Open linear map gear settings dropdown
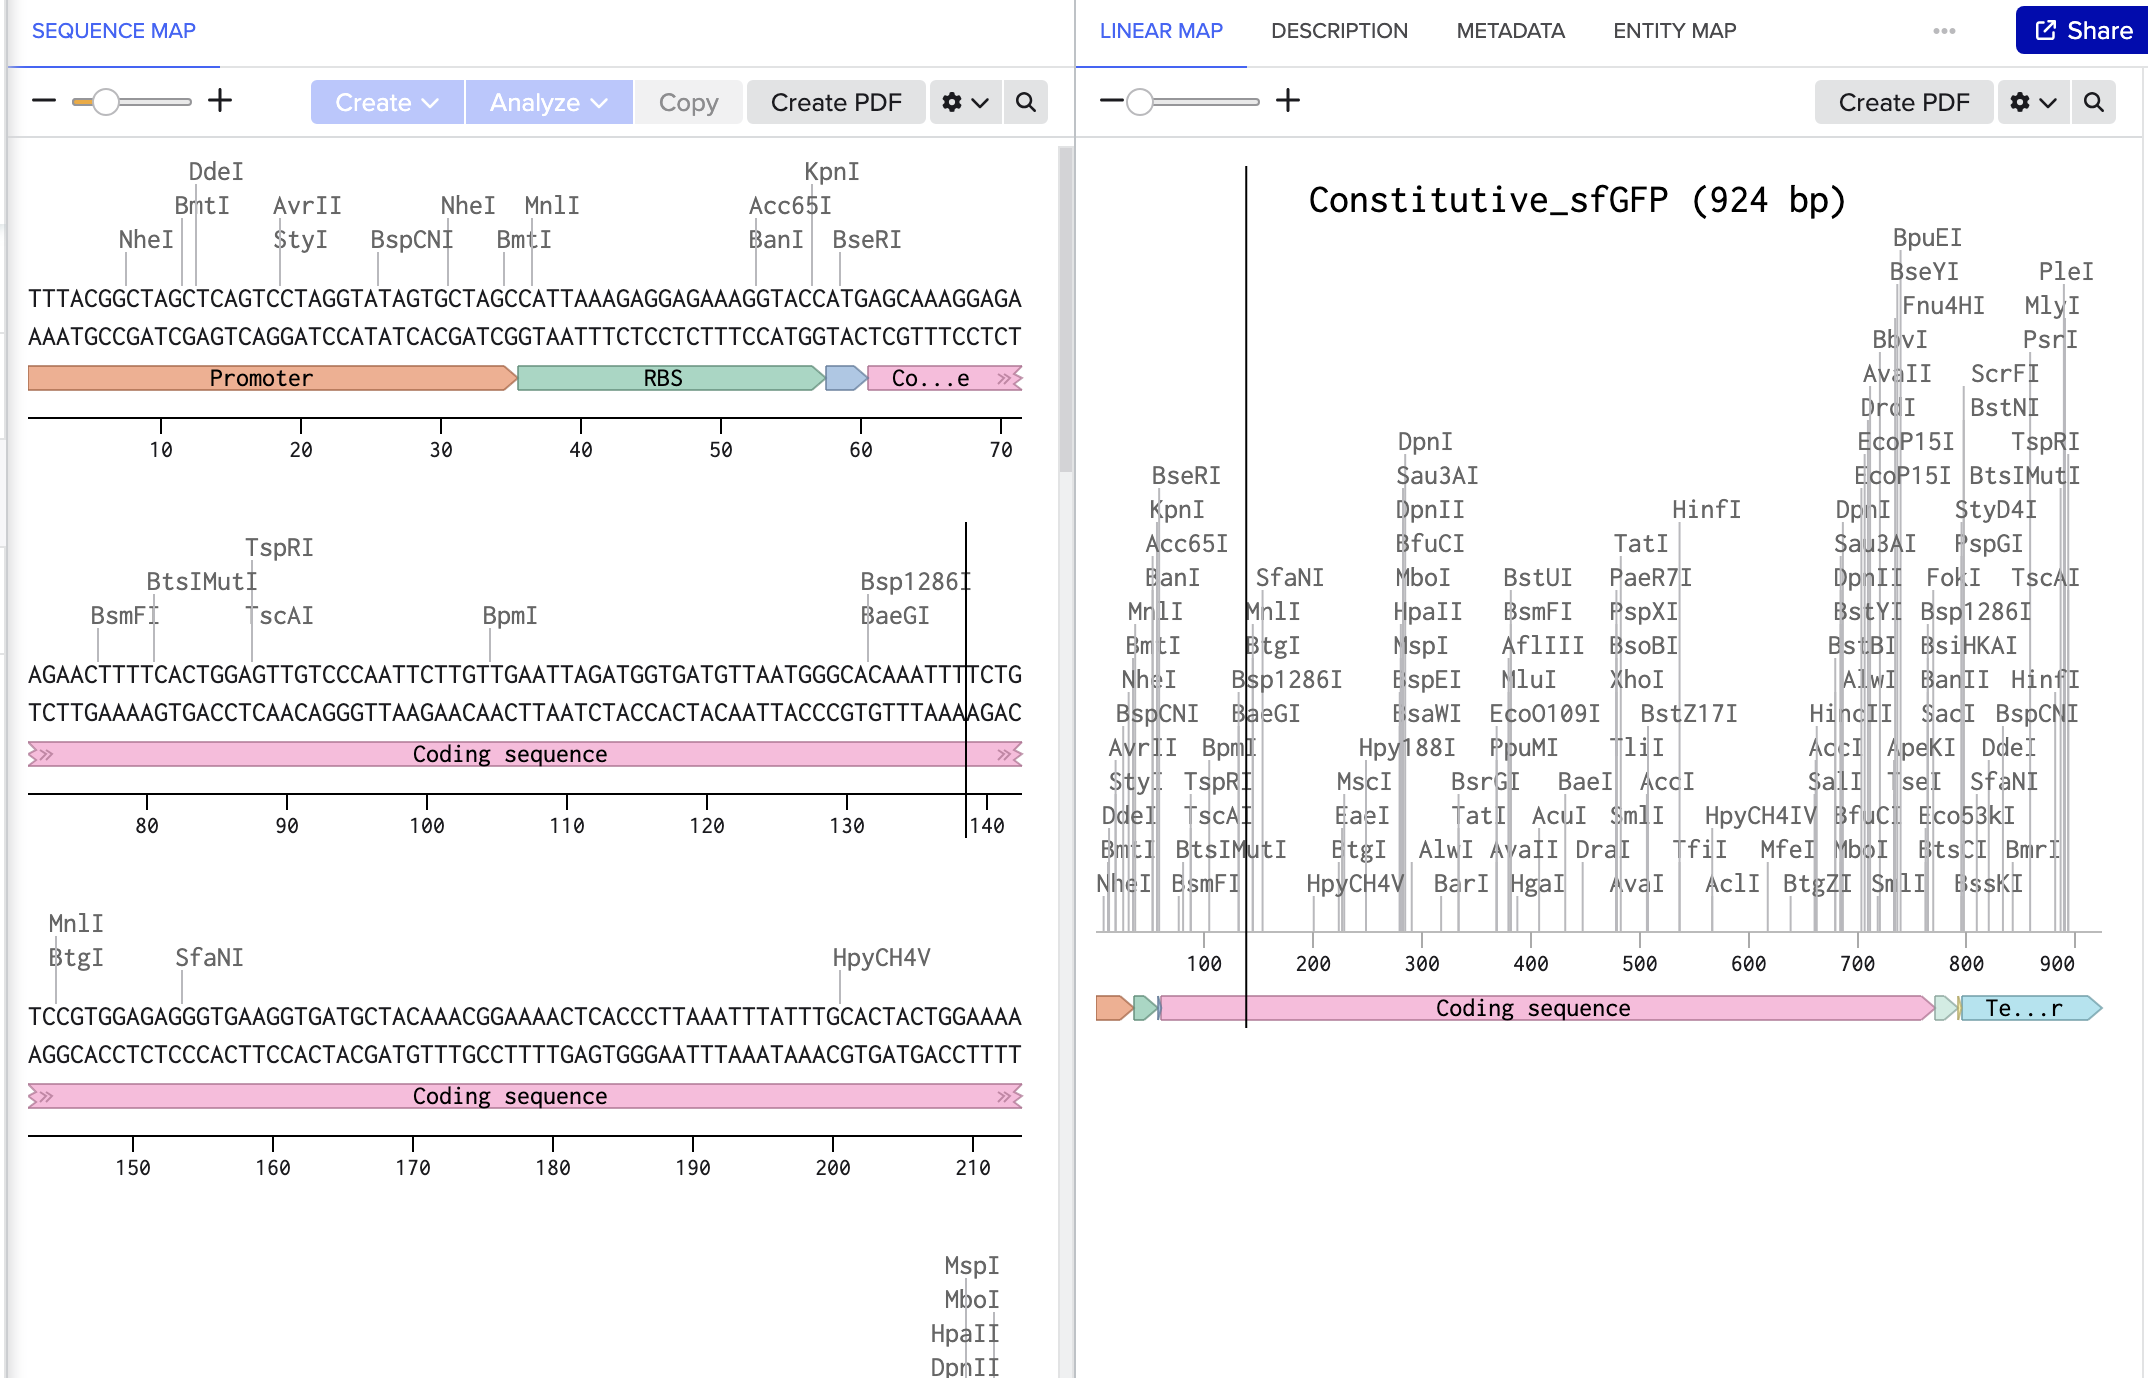This screenshot has height=1378, width=2148. click(2033, 102)
